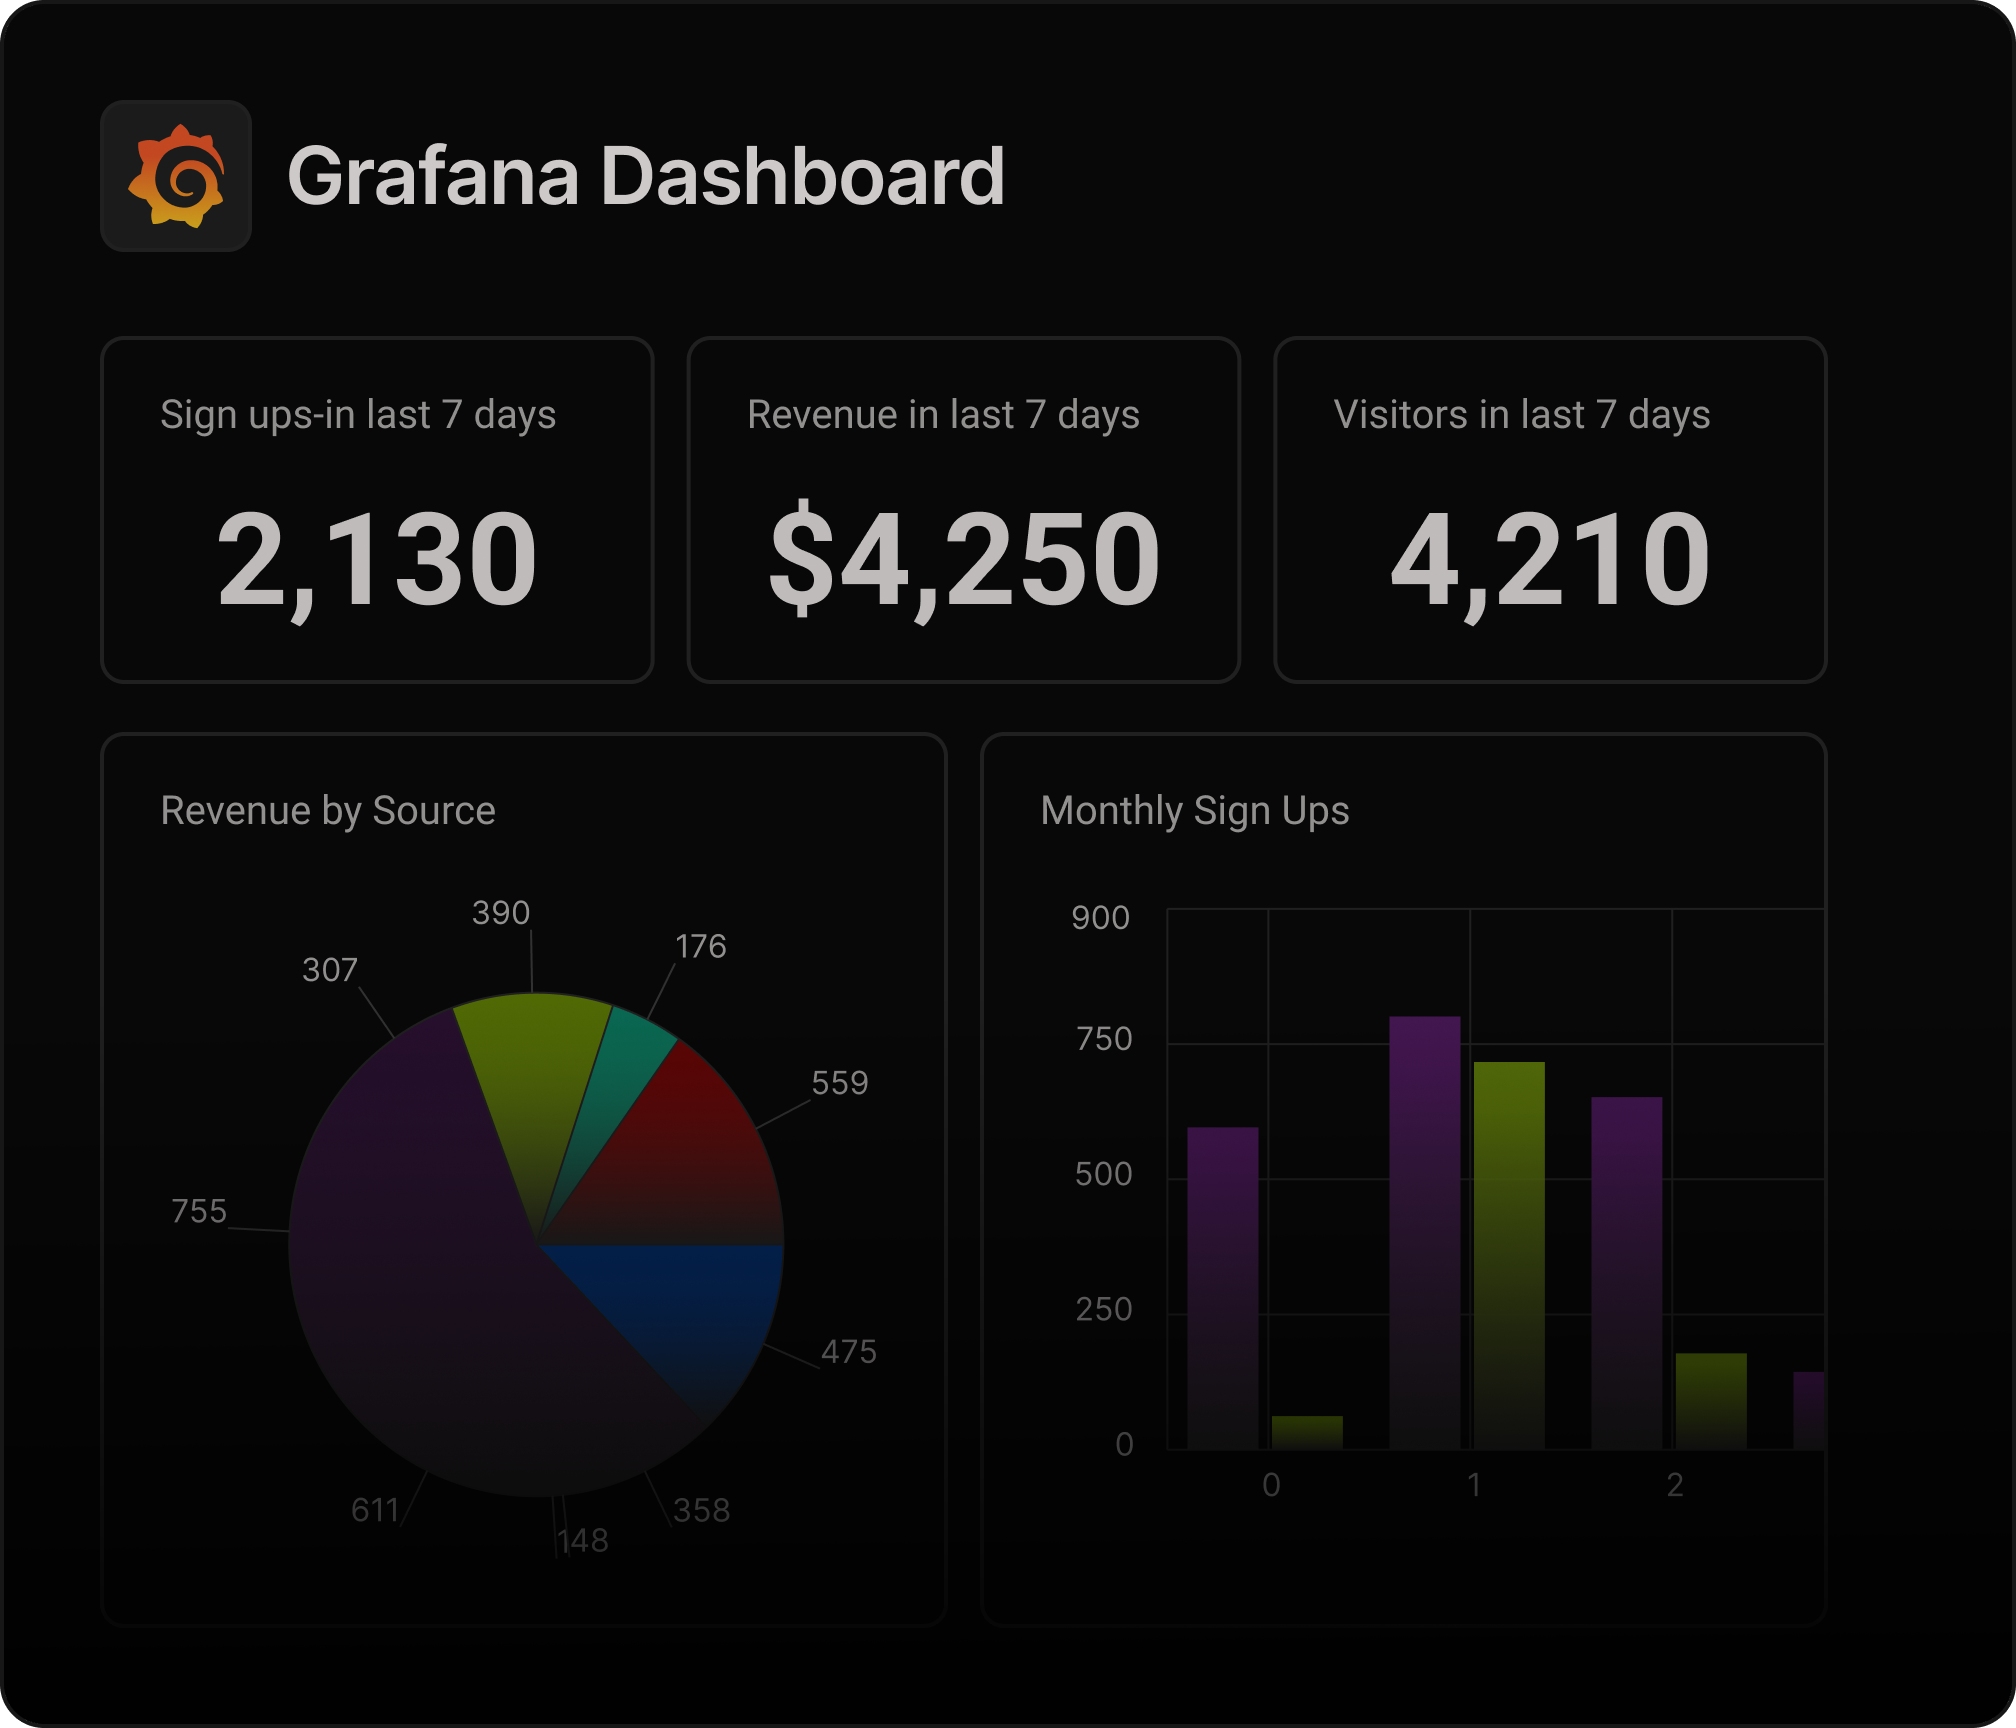Click the 559 pie chart label
2016x1728 pixels.
(x=839, y=1083)
